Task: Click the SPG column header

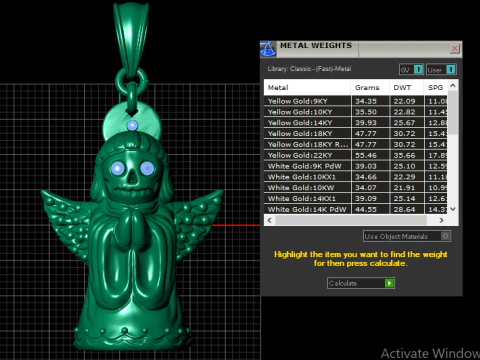Action: [x=436, y=87]
